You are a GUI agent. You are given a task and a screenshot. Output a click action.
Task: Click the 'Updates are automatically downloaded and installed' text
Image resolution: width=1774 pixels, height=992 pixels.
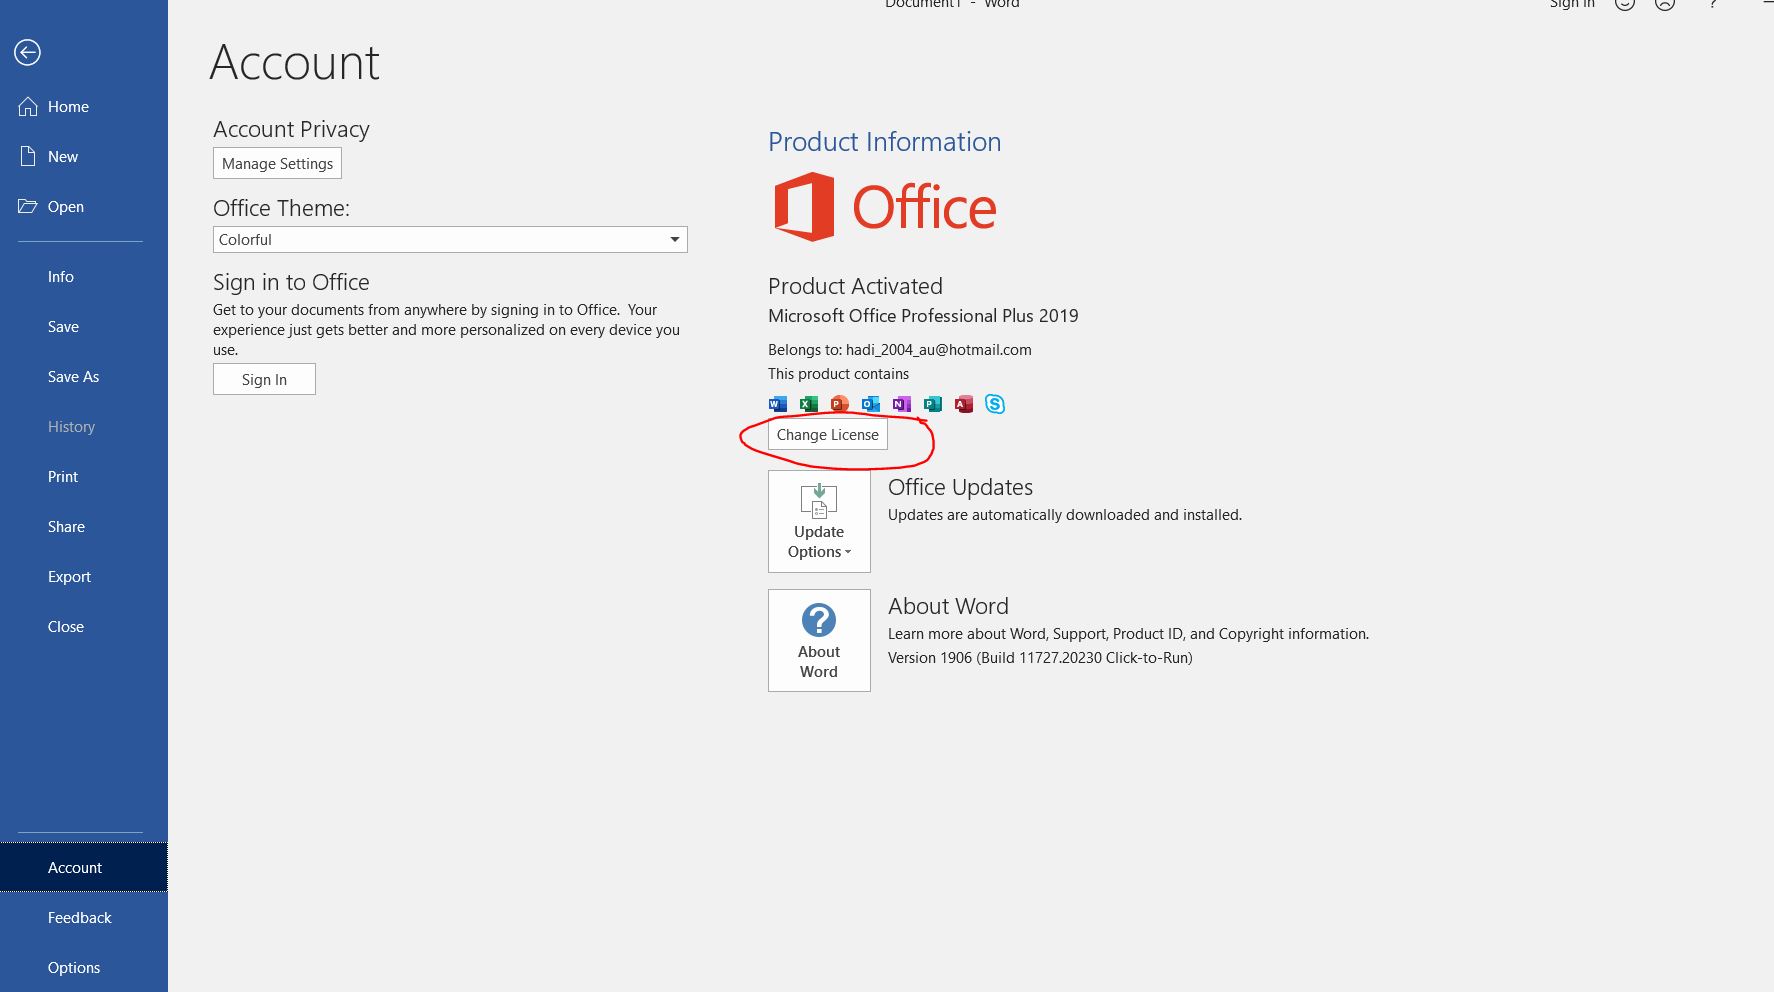point(1065,515)
